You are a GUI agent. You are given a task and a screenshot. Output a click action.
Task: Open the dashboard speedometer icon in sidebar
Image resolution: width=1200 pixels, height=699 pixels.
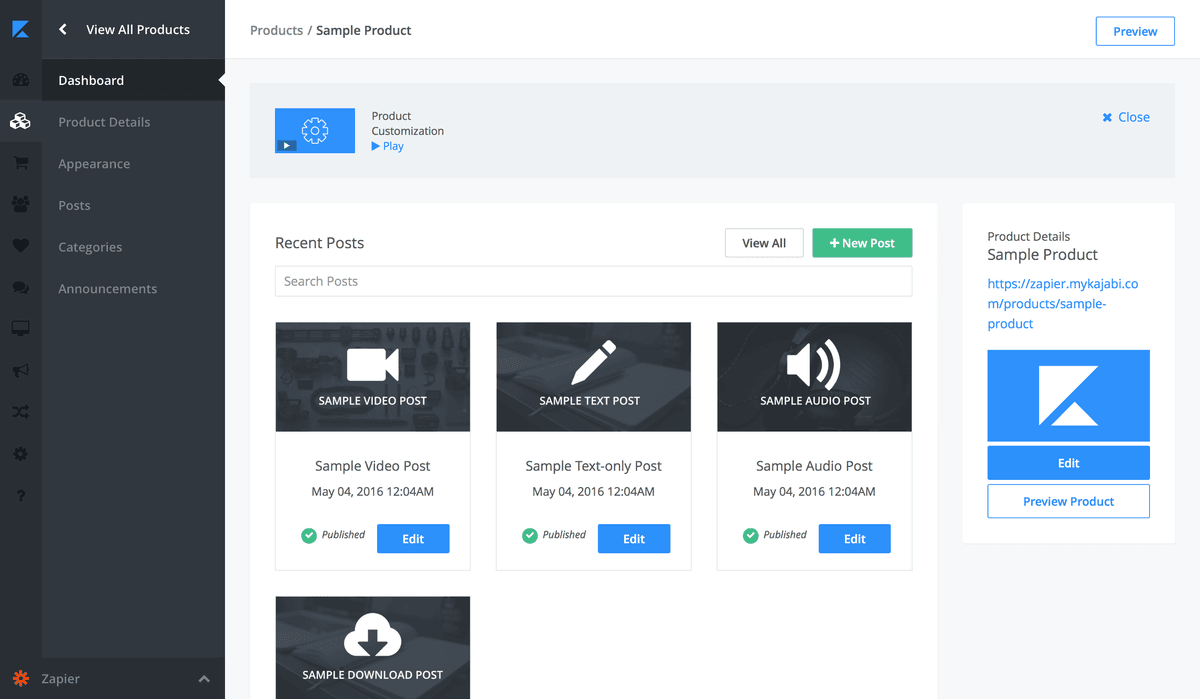click(20, 80)
